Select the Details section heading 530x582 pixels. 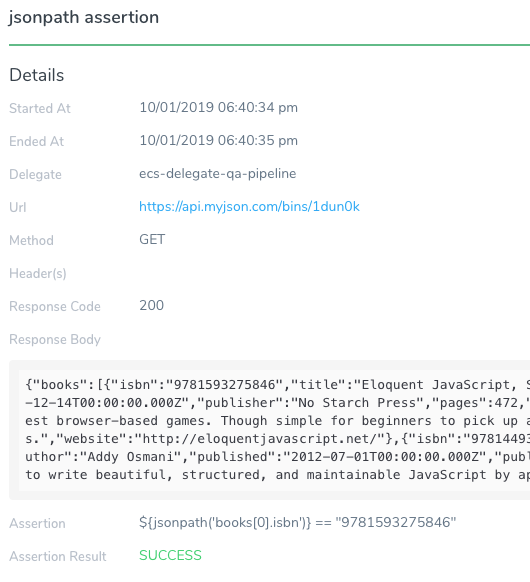(x=37, y=75)
